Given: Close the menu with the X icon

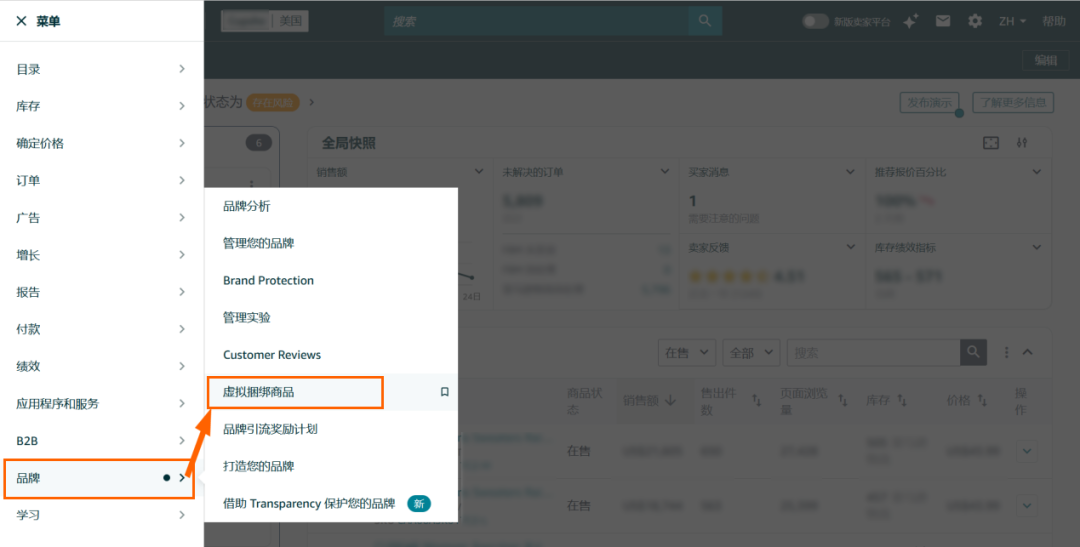Looking at the screenshot, I should (x=21, y=21).
